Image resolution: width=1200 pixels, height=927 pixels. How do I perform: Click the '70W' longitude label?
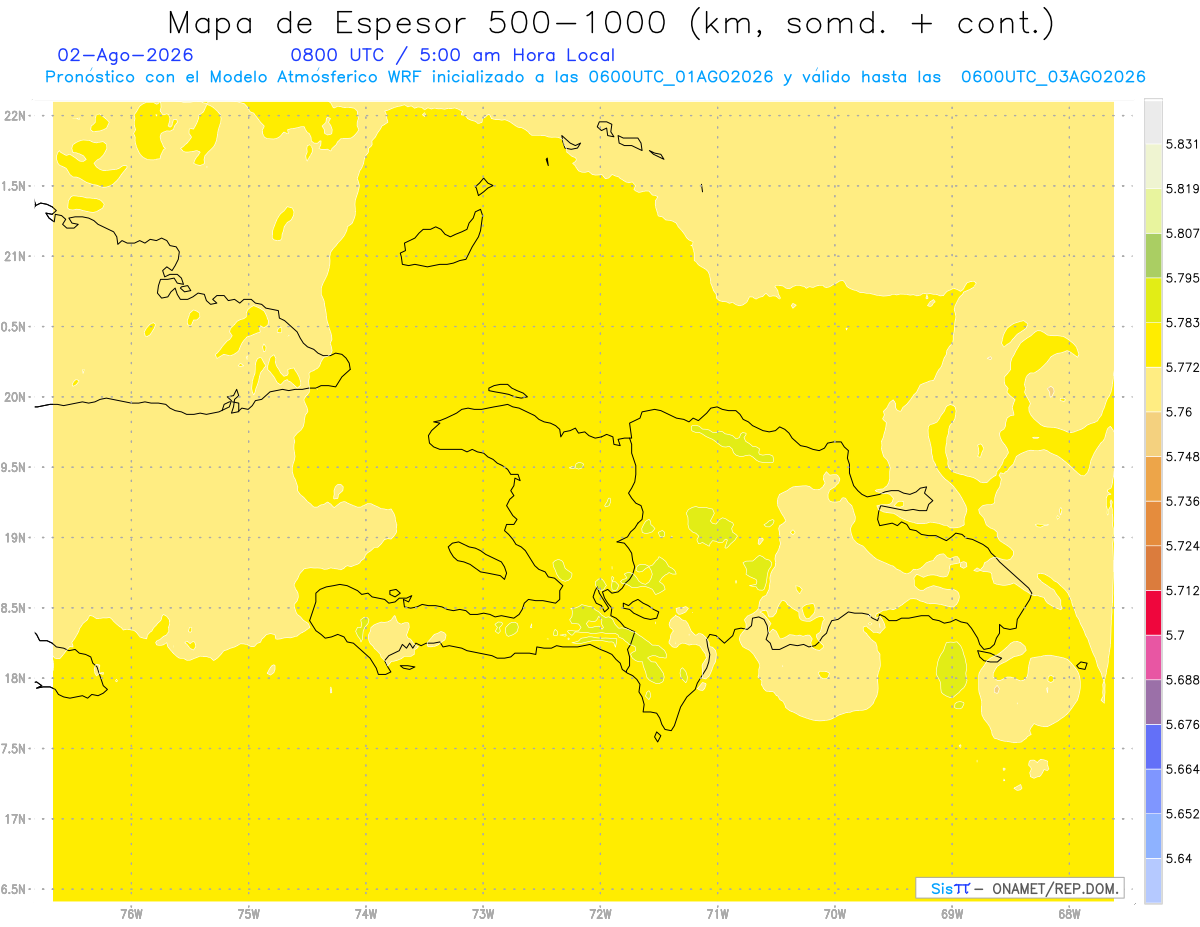click(x=835, y=914)
